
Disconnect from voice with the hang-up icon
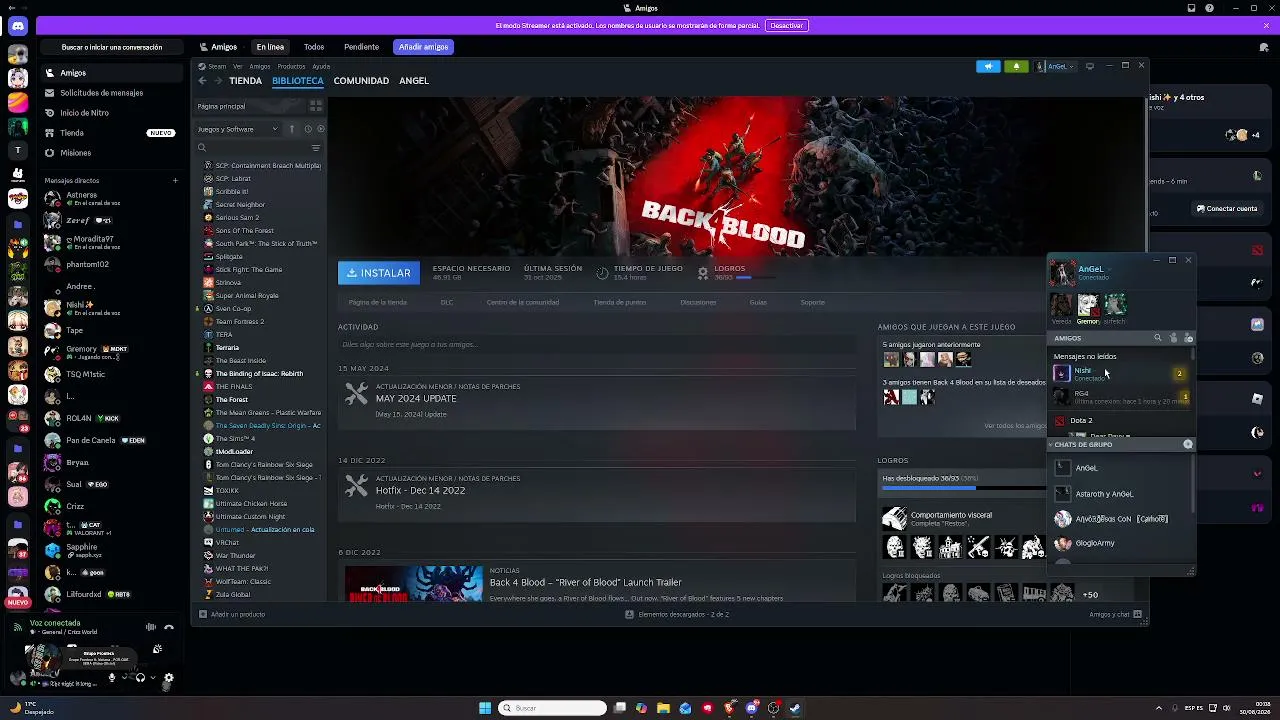(169, 627)
